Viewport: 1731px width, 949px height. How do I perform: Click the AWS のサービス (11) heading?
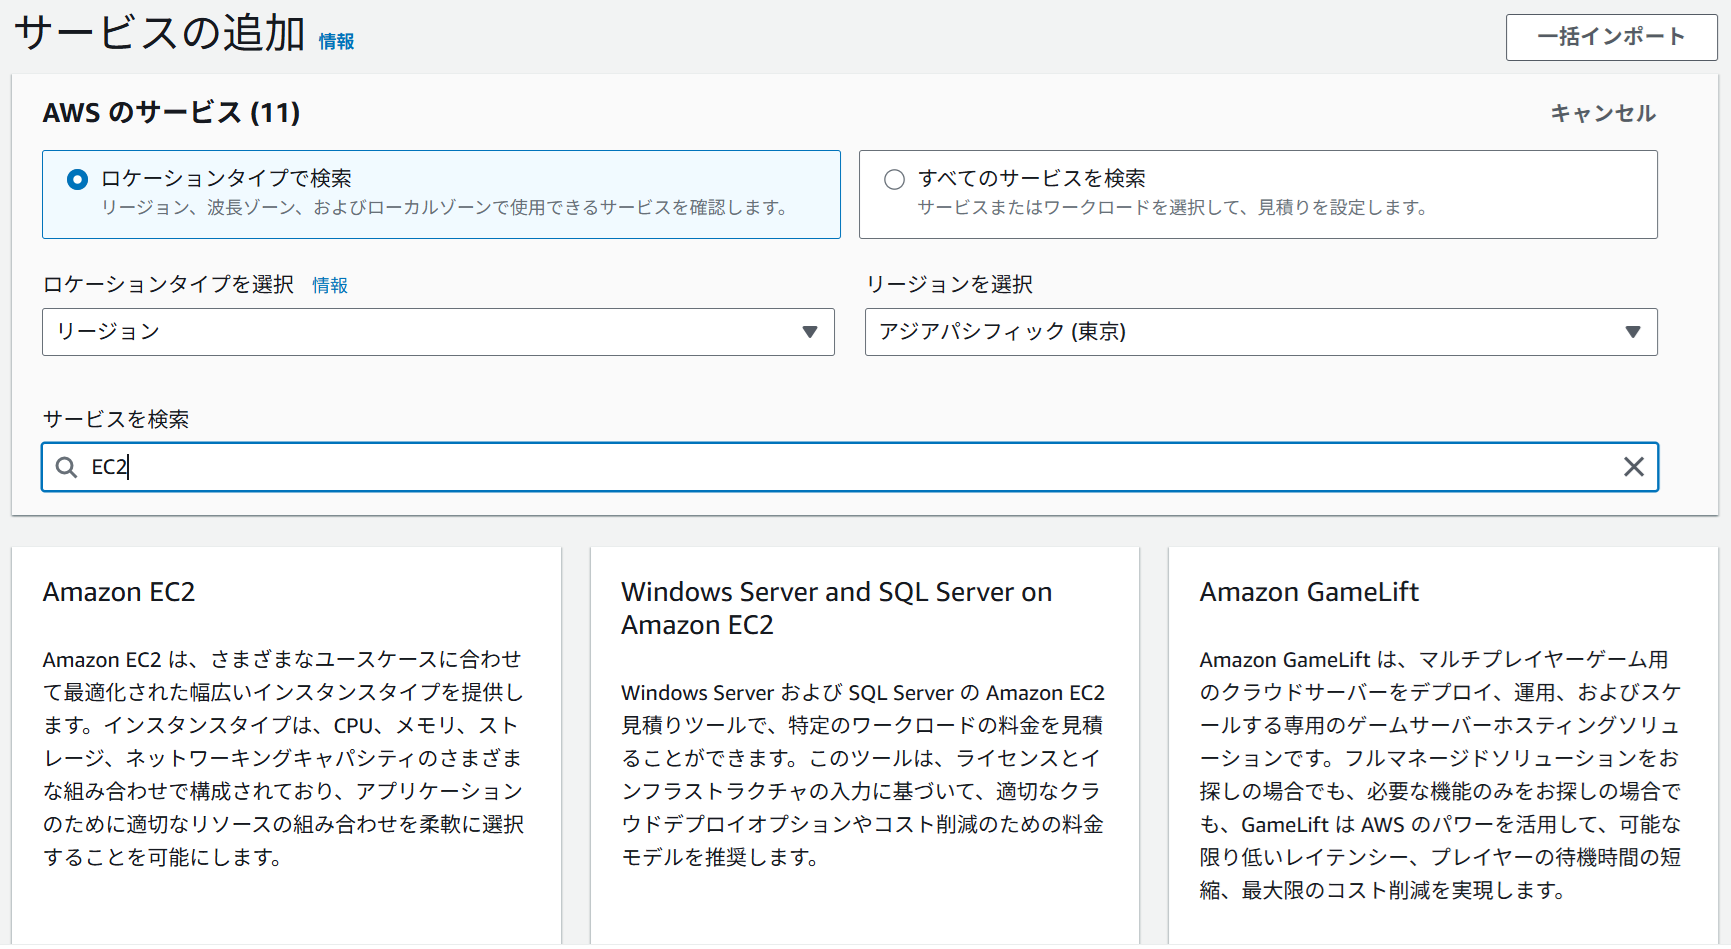(171, 112)
